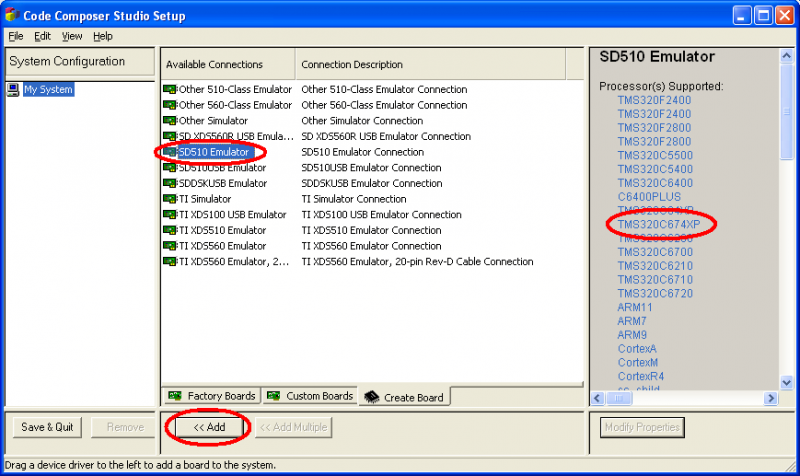This screenshot has height=476, width=800.
Task: Open the File menu
Action: pos(16,36)
